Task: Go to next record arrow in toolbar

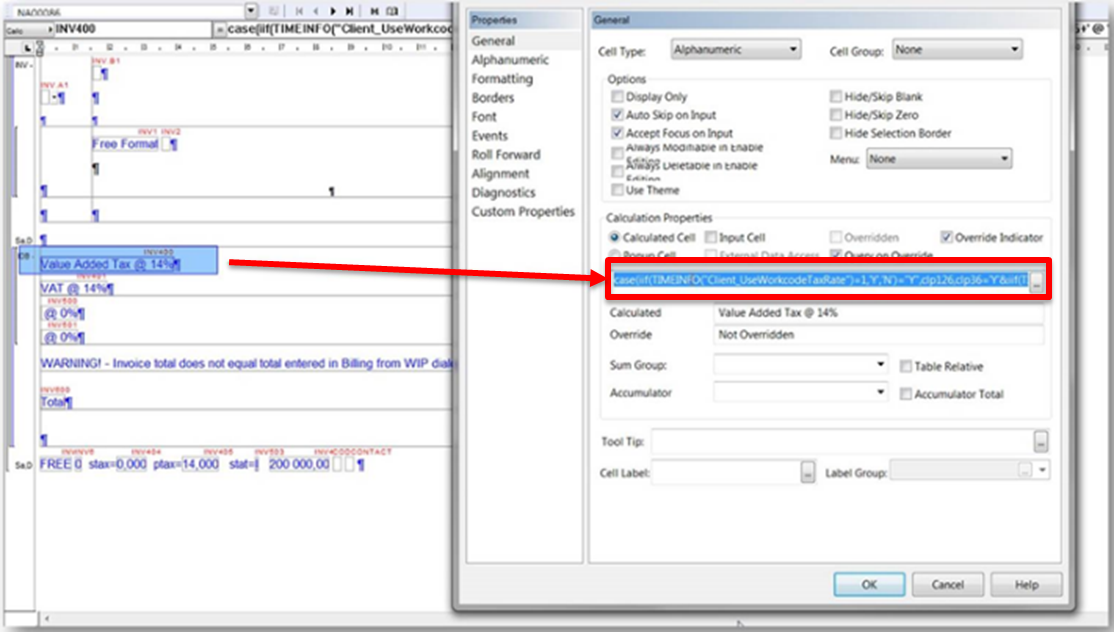Action: pyautogui.click(x=332, y=11)
